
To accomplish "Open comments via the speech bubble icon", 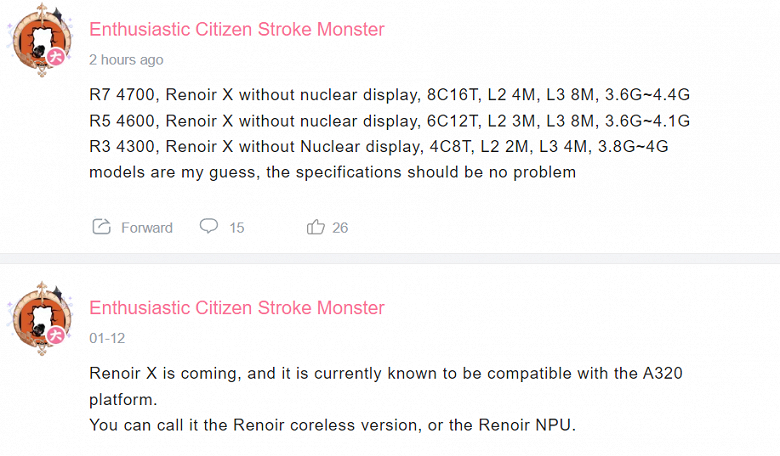I will point(208,226).
